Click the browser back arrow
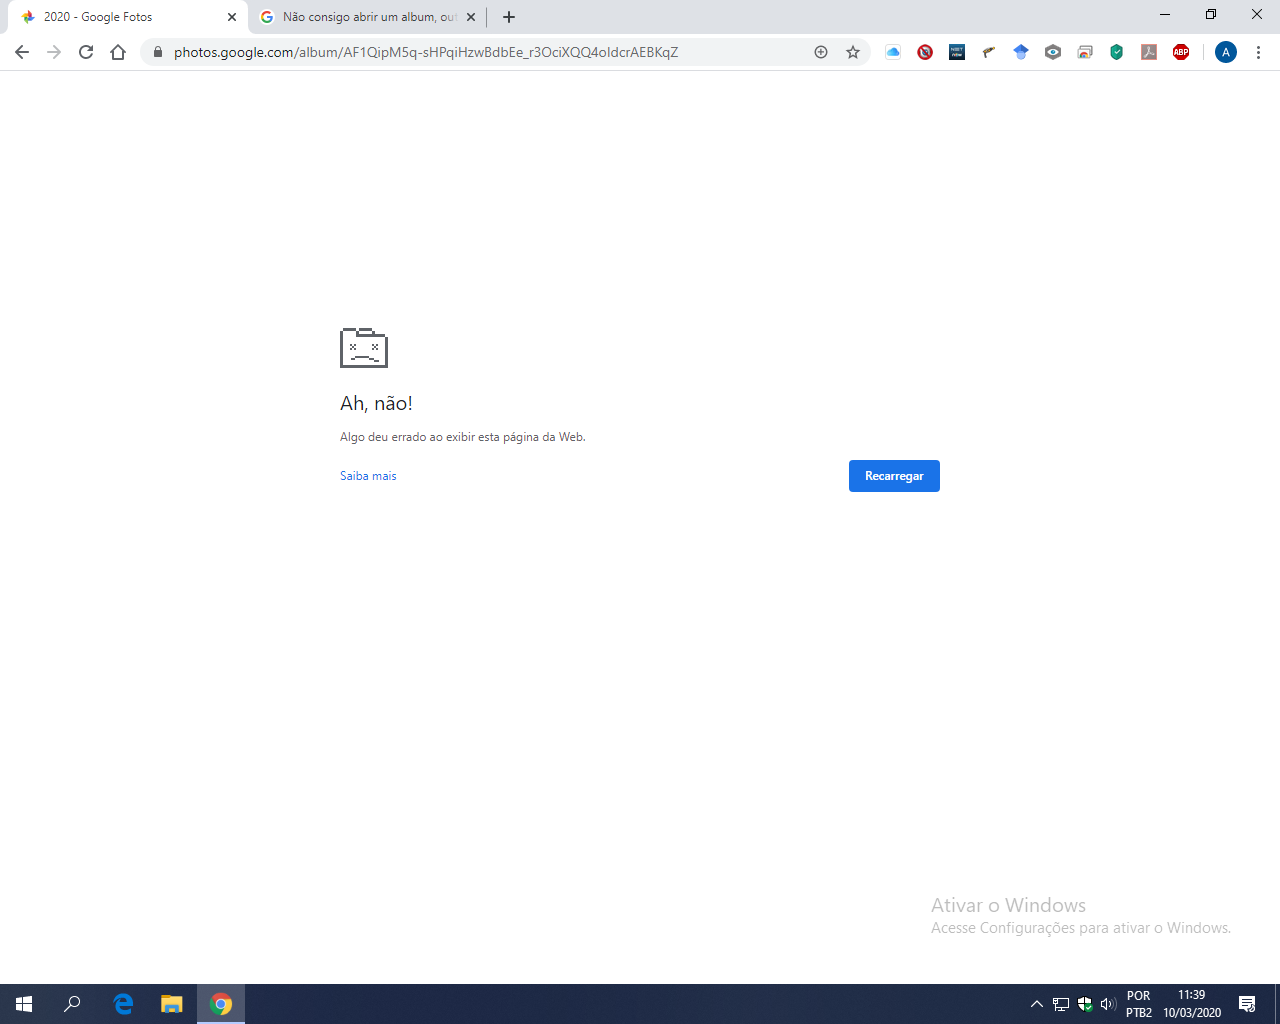The width and height of the screenshot is (1280, 1024). 22,52
